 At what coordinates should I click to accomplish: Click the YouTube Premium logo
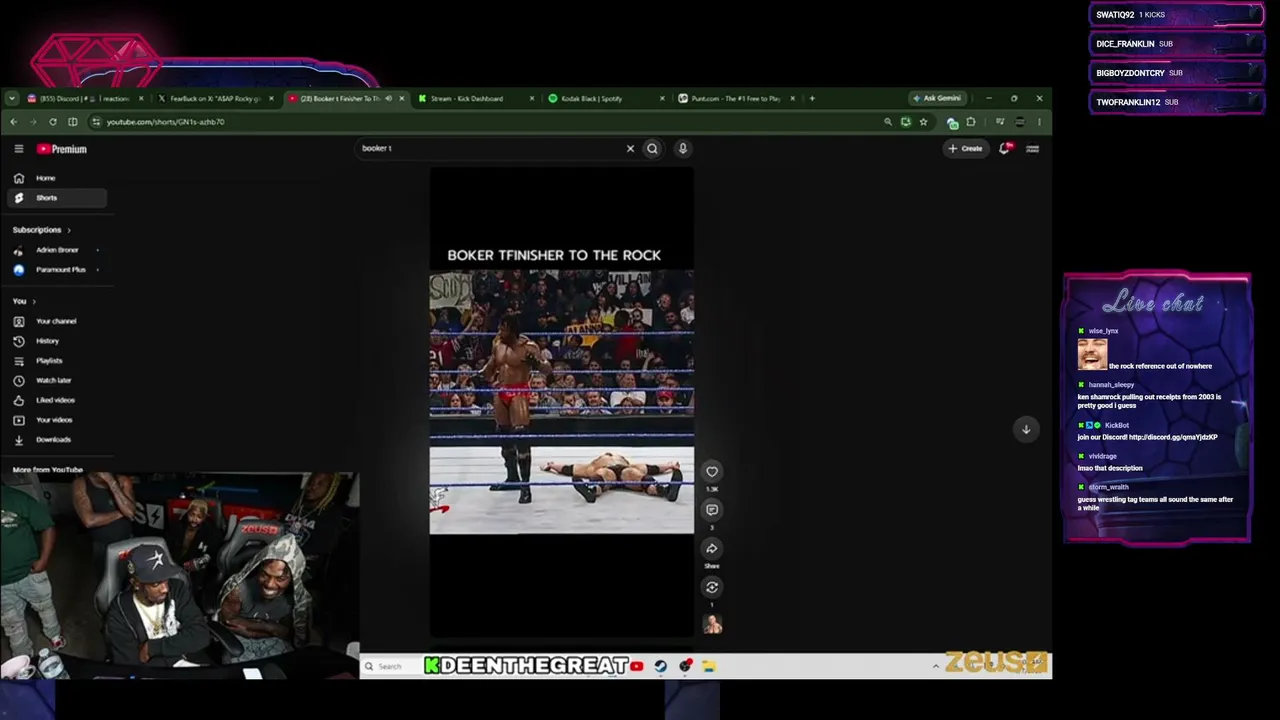(x=62, y=149)
